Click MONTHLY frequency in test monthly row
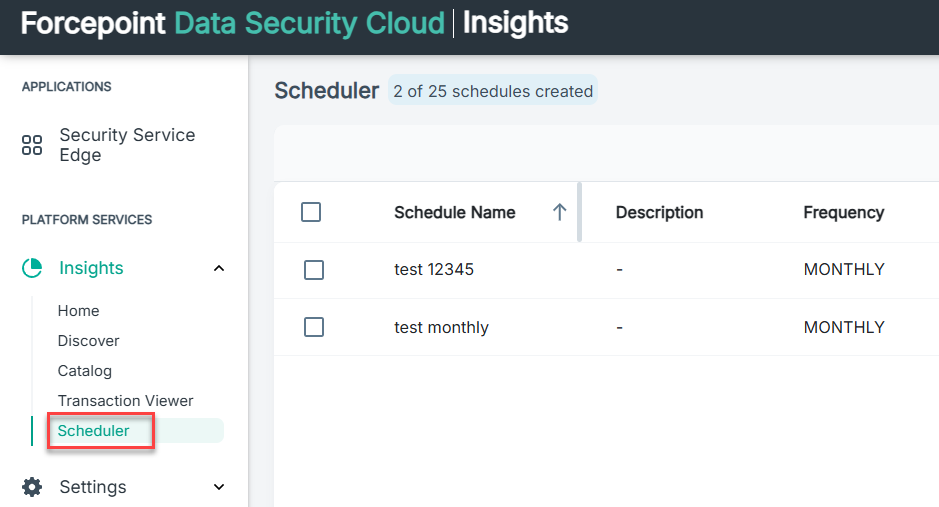This screenshot has height=507, width=939. click(x=844, y=327)
